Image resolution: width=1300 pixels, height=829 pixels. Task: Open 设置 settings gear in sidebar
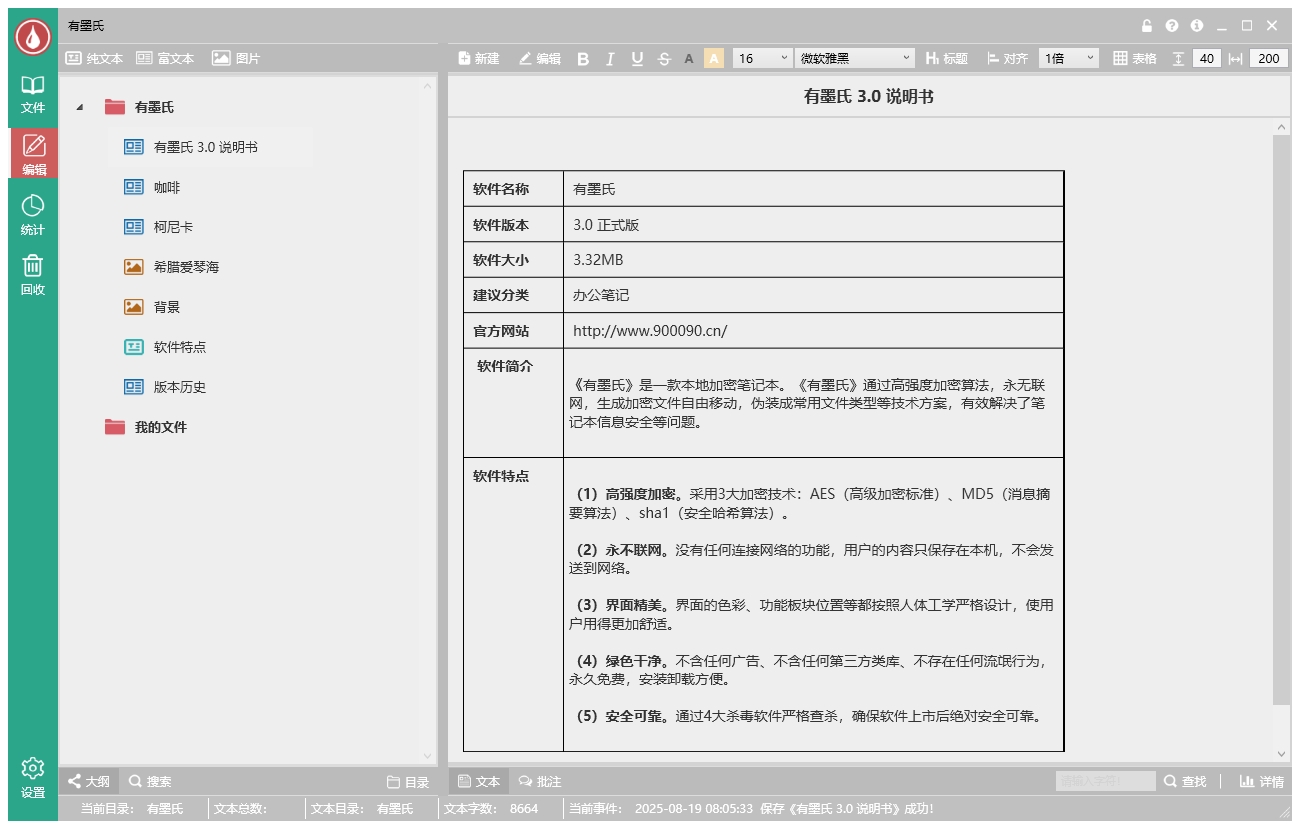coord(33,777)
